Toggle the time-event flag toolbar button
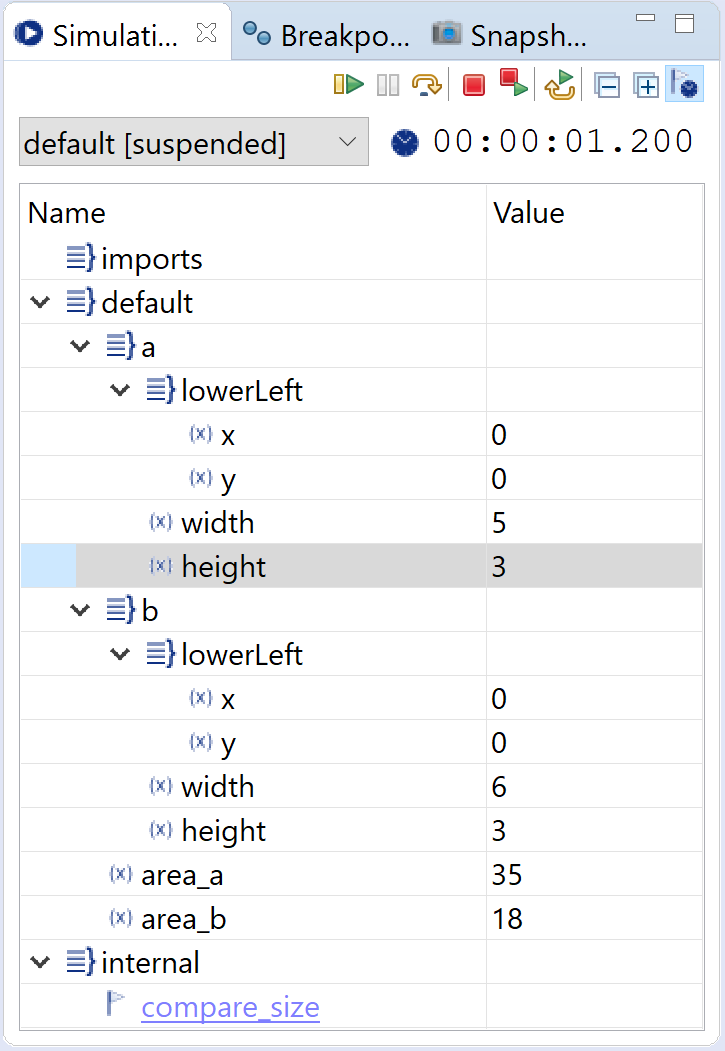Image resolution: width=725 pixels, height=1051 pixels. coord(686,85)
